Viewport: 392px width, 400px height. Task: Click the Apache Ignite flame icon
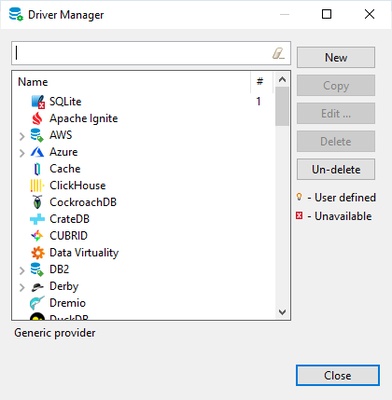[37, 118]
